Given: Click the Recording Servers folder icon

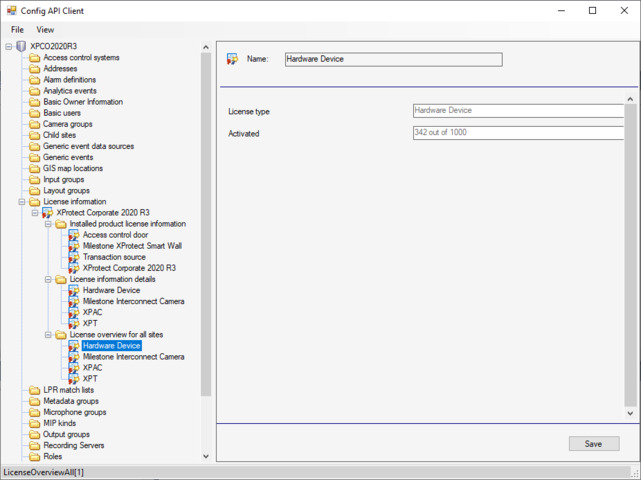Looking at the screenshot, I should [35, 446].
